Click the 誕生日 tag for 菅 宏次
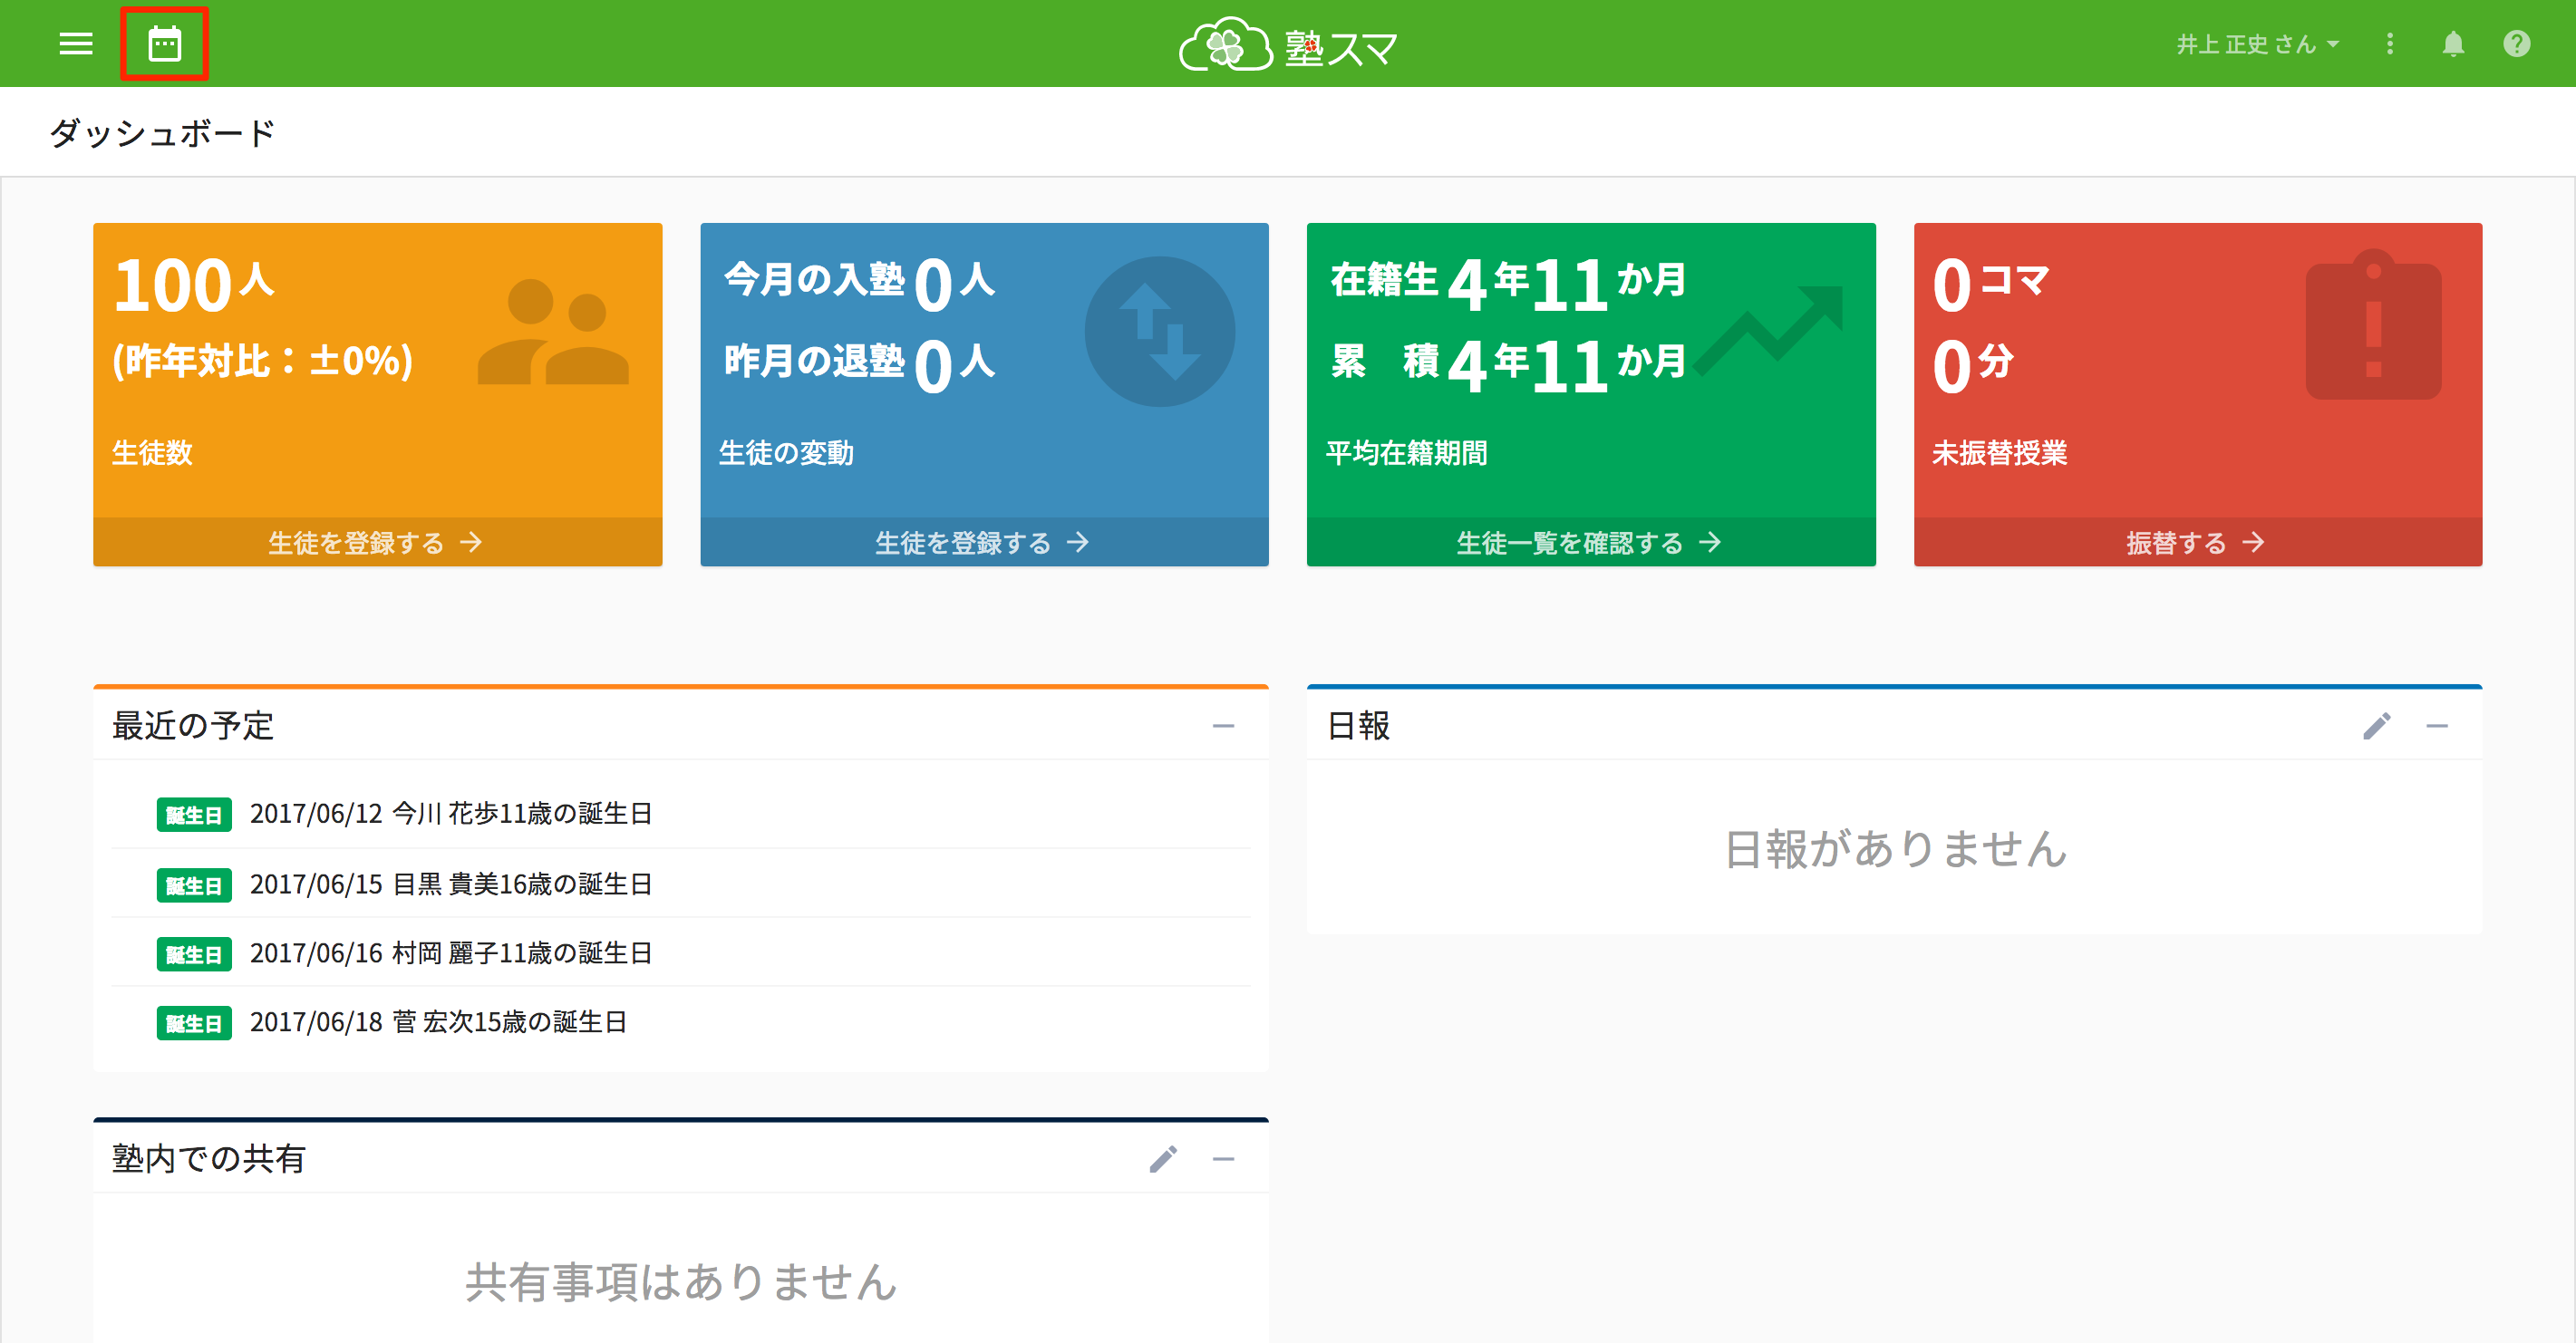 [194, 1023]
